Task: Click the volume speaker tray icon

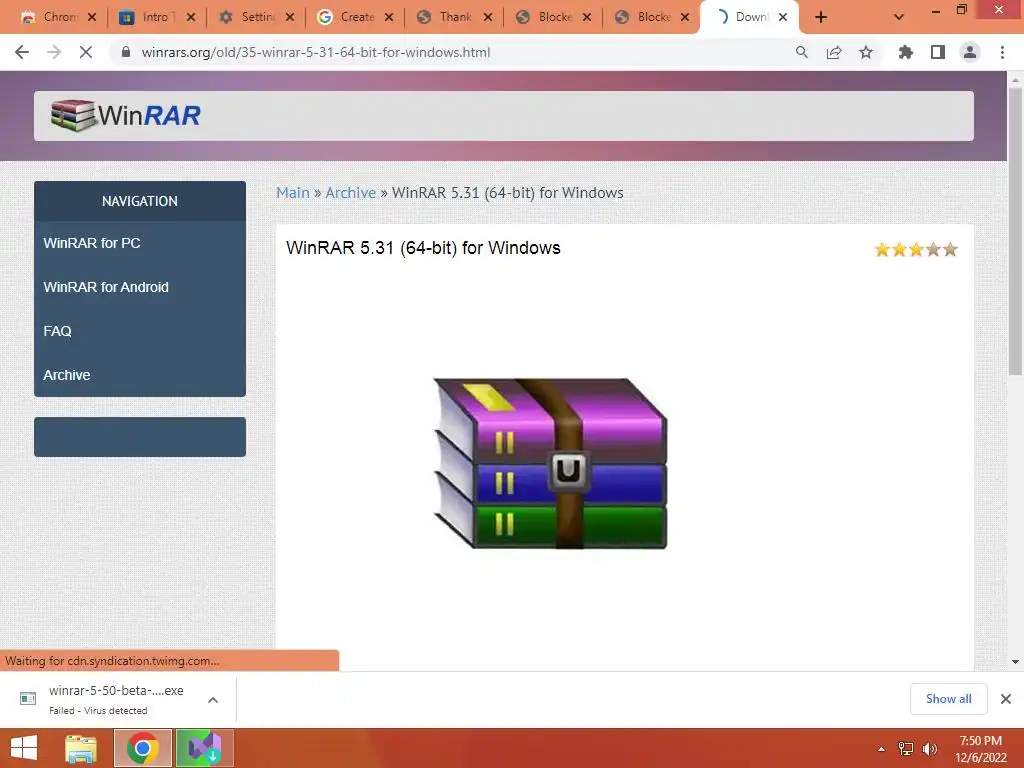Action: click(929, 749)
